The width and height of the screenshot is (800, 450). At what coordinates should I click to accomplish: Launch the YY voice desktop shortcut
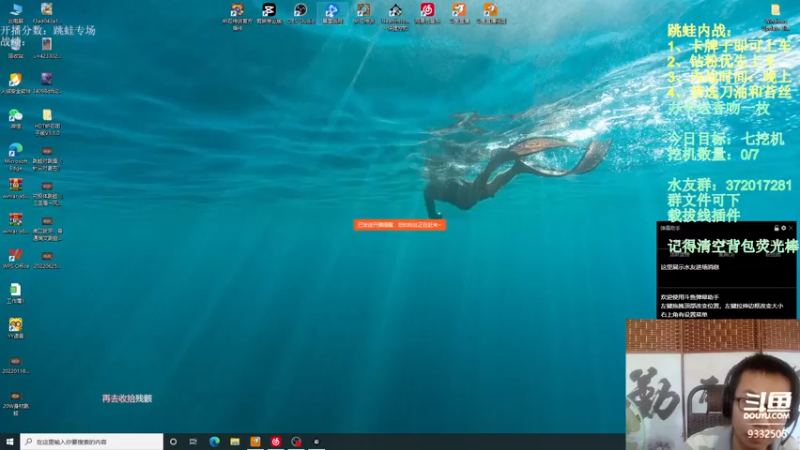[16, 326]
